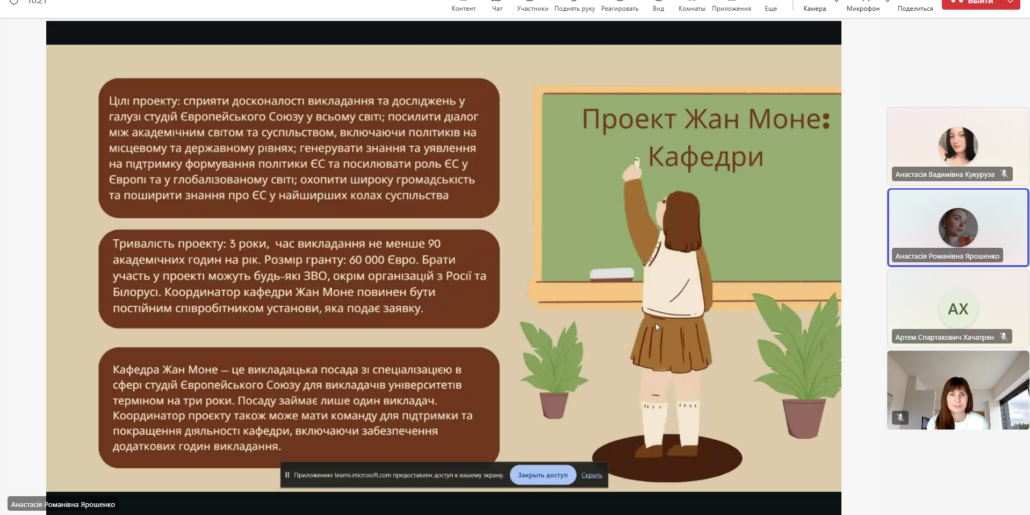The width and height of the screenshot is (1030, 515).
Task: Open the Приложения apps menu
Action: pos(731,6)
